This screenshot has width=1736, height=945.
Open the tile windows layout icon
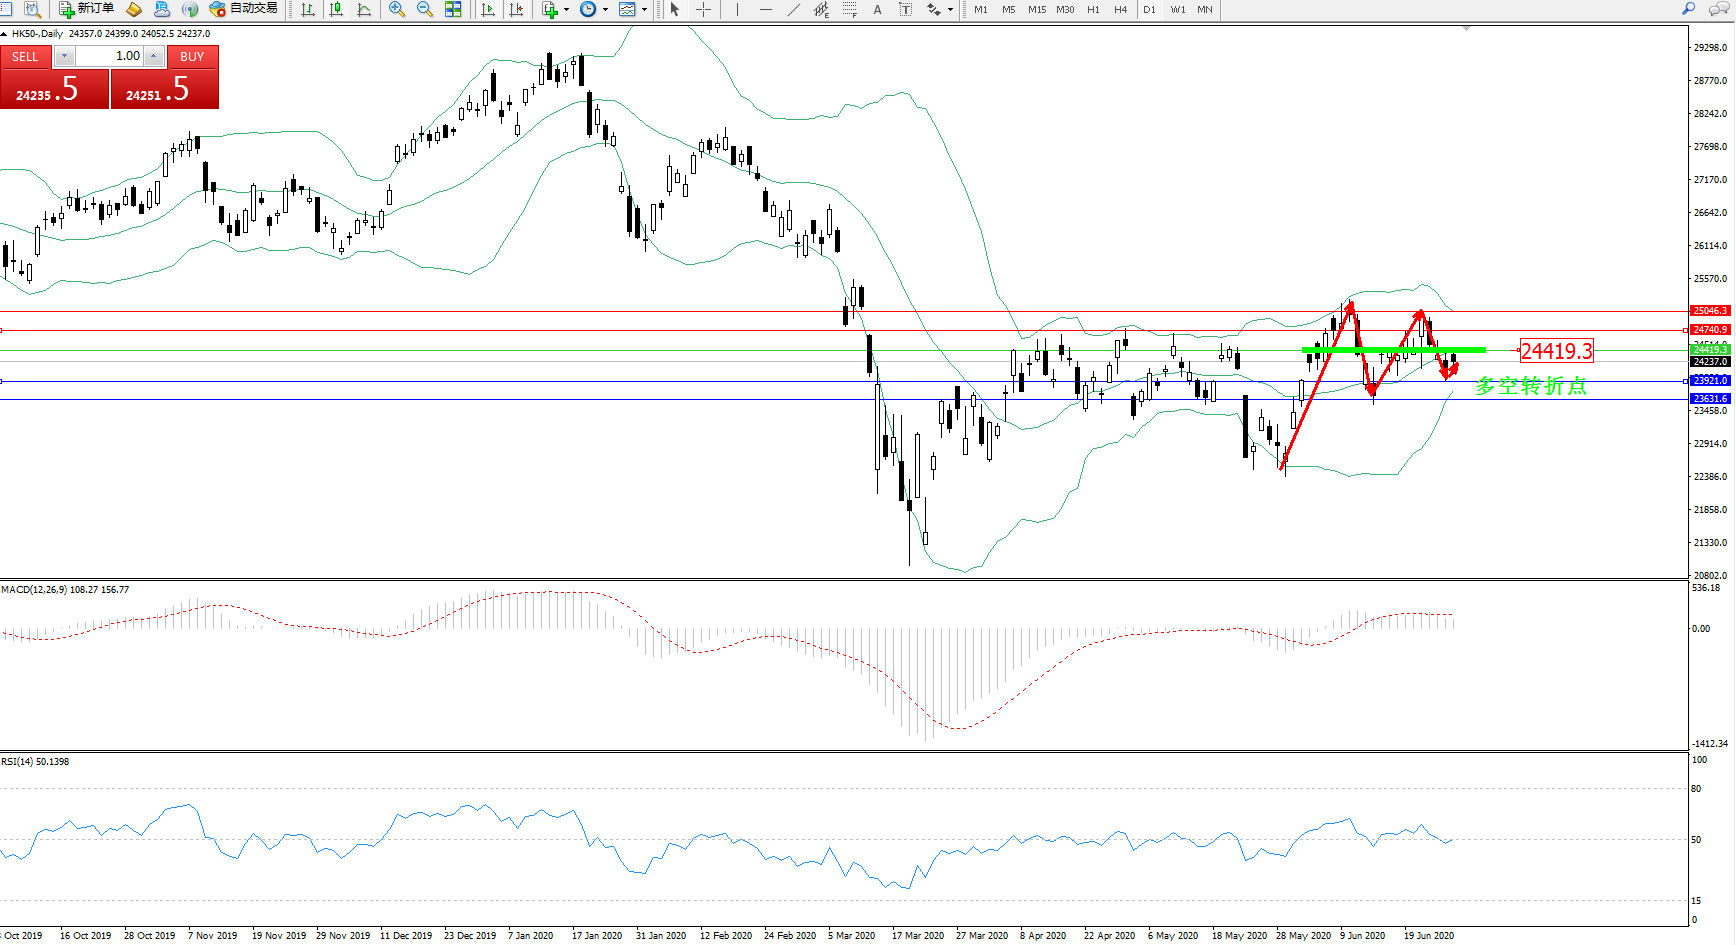pos(453,9)
